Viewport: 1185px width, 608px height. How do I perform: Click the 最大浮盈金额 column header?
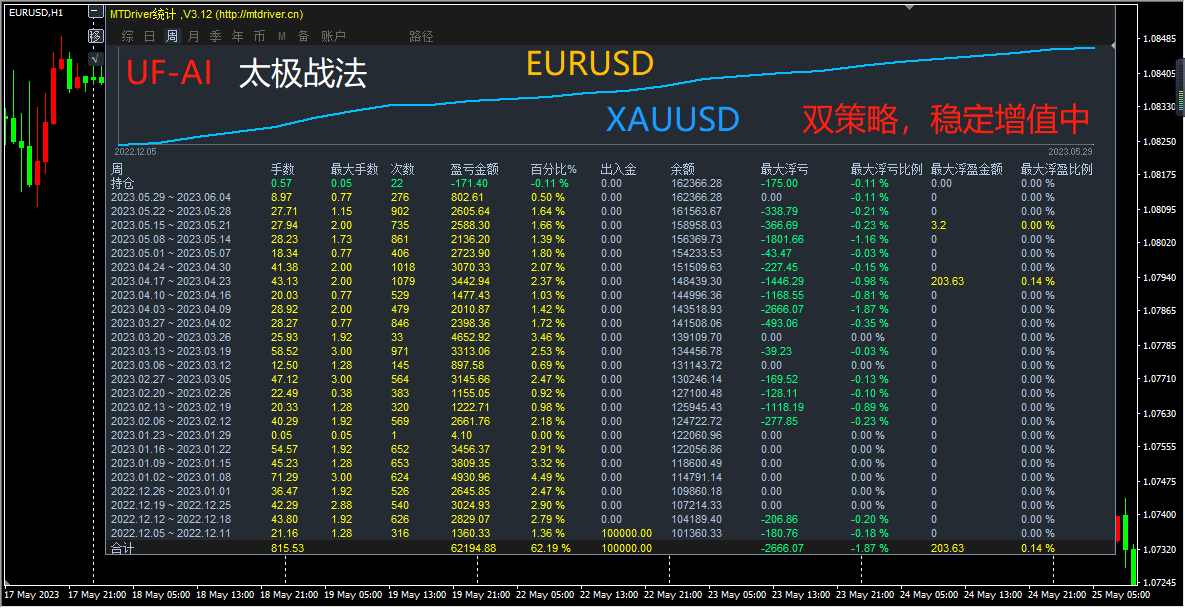coord(967,170)
